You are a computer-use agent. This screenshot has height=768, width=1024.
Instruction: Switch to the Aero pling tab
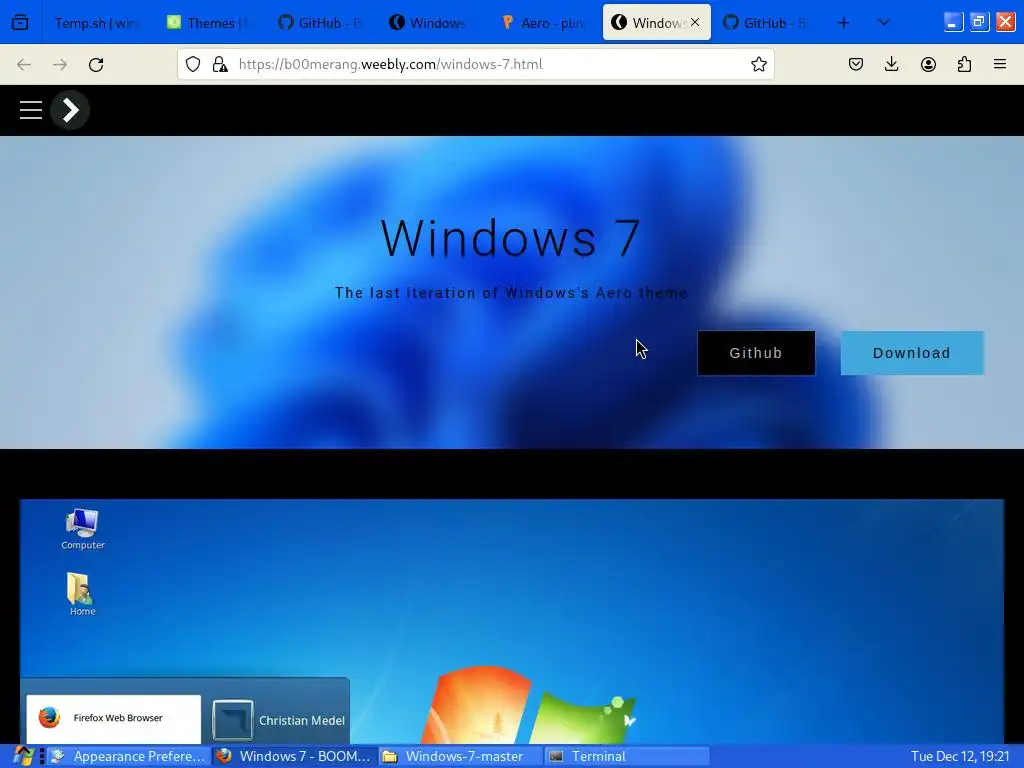pyautogui.click(x=545, y=23)
